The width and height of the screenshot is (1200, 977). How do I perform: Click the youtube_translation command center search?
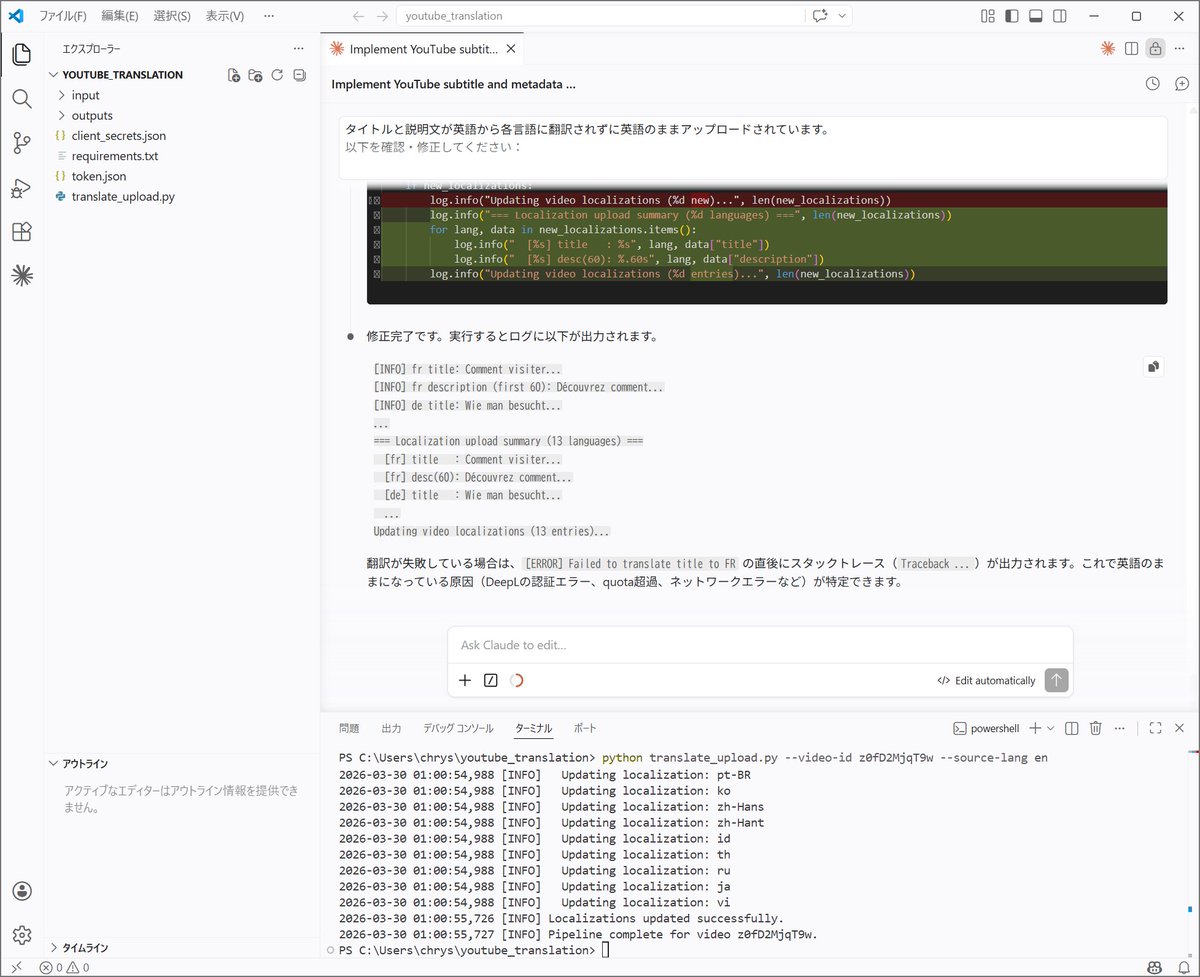pyautogui.click(x=600, y=16)
